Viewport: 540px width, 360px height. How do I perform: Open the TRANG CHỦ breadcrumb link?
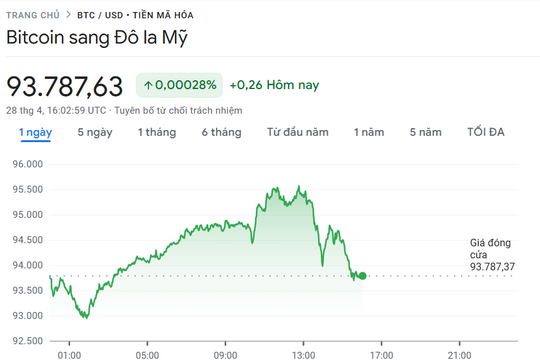click(33, 15)
